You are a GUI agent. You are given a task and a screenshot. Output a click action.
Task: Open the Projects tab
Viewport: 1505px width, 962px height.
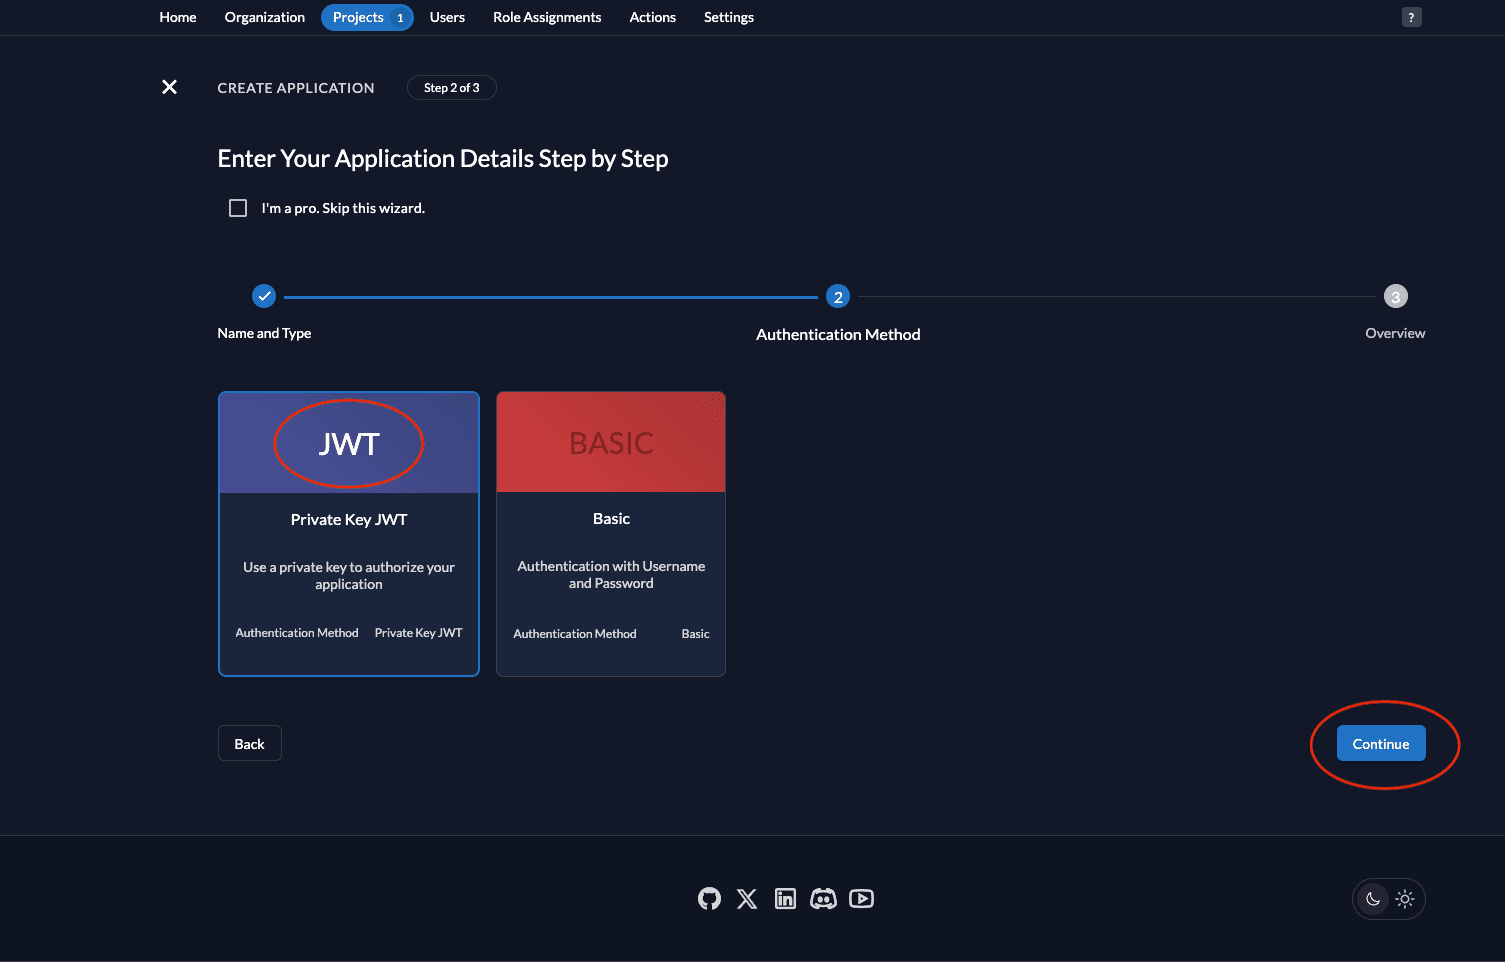click(x=358, y=17)
